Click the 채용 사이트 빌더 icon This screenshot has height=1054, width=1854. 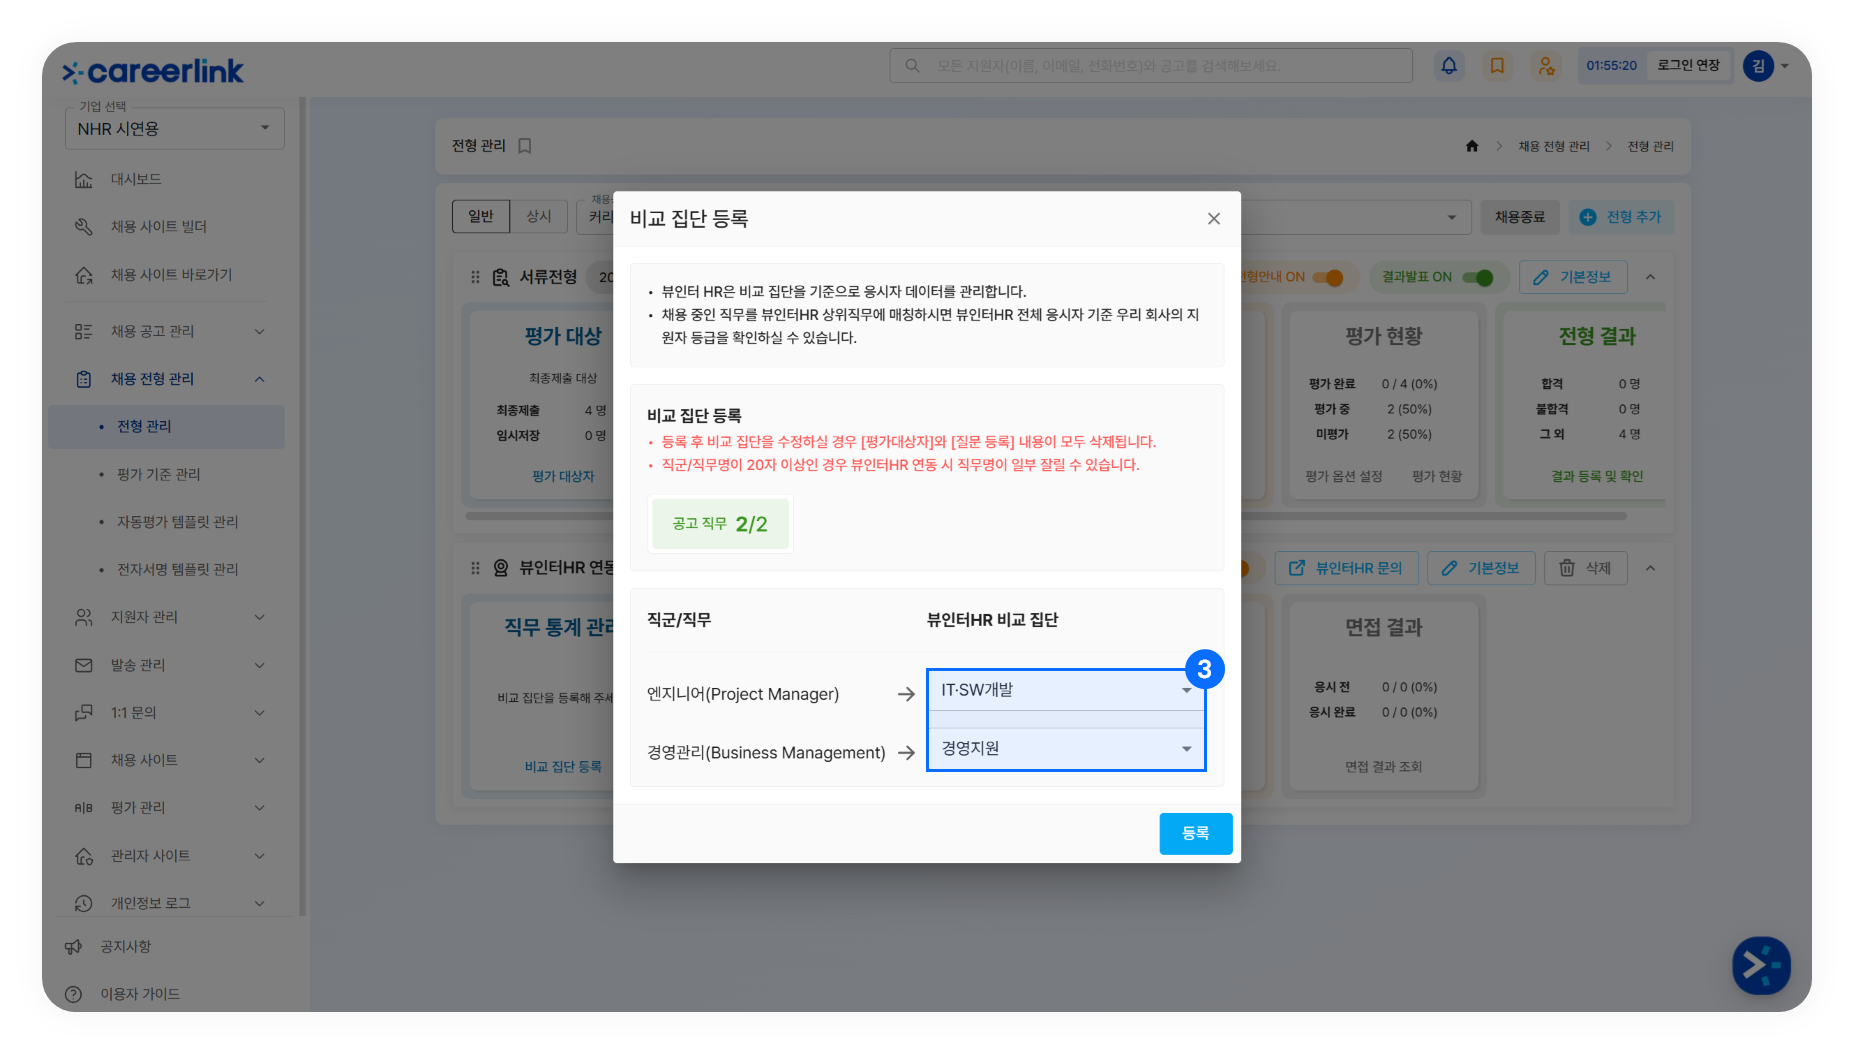pyautogui.click(x=84, y=227)
